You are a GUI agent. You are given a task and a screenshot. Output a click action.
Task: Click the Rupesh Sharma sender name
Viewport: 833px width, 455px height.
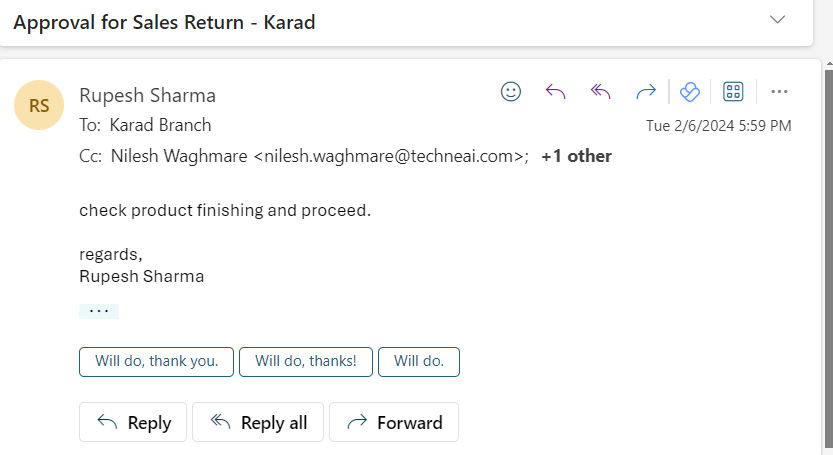(147, 95)
